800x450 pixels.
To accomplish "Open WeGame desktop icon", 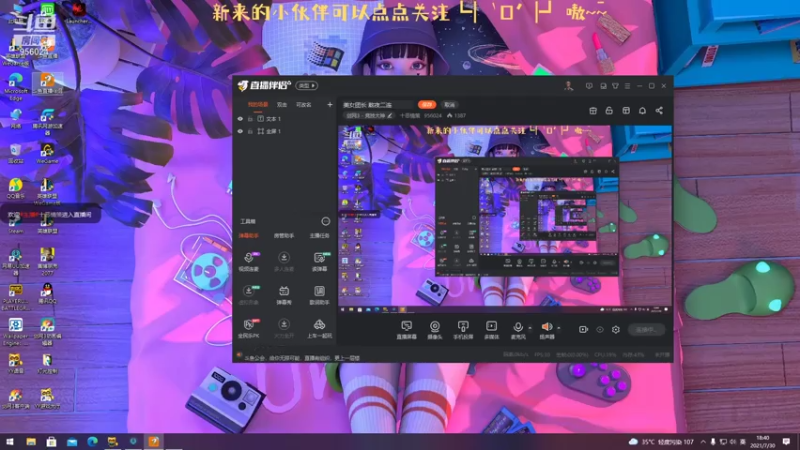I will (x=47, y=154).
